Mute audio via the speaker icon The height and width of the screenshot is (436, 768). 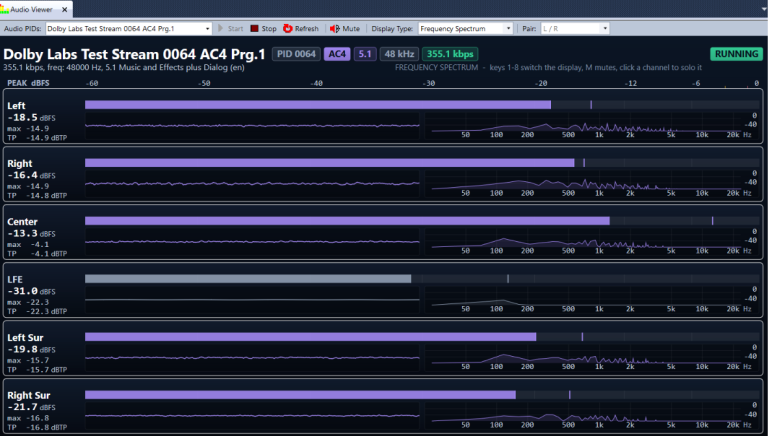[335, 28]
